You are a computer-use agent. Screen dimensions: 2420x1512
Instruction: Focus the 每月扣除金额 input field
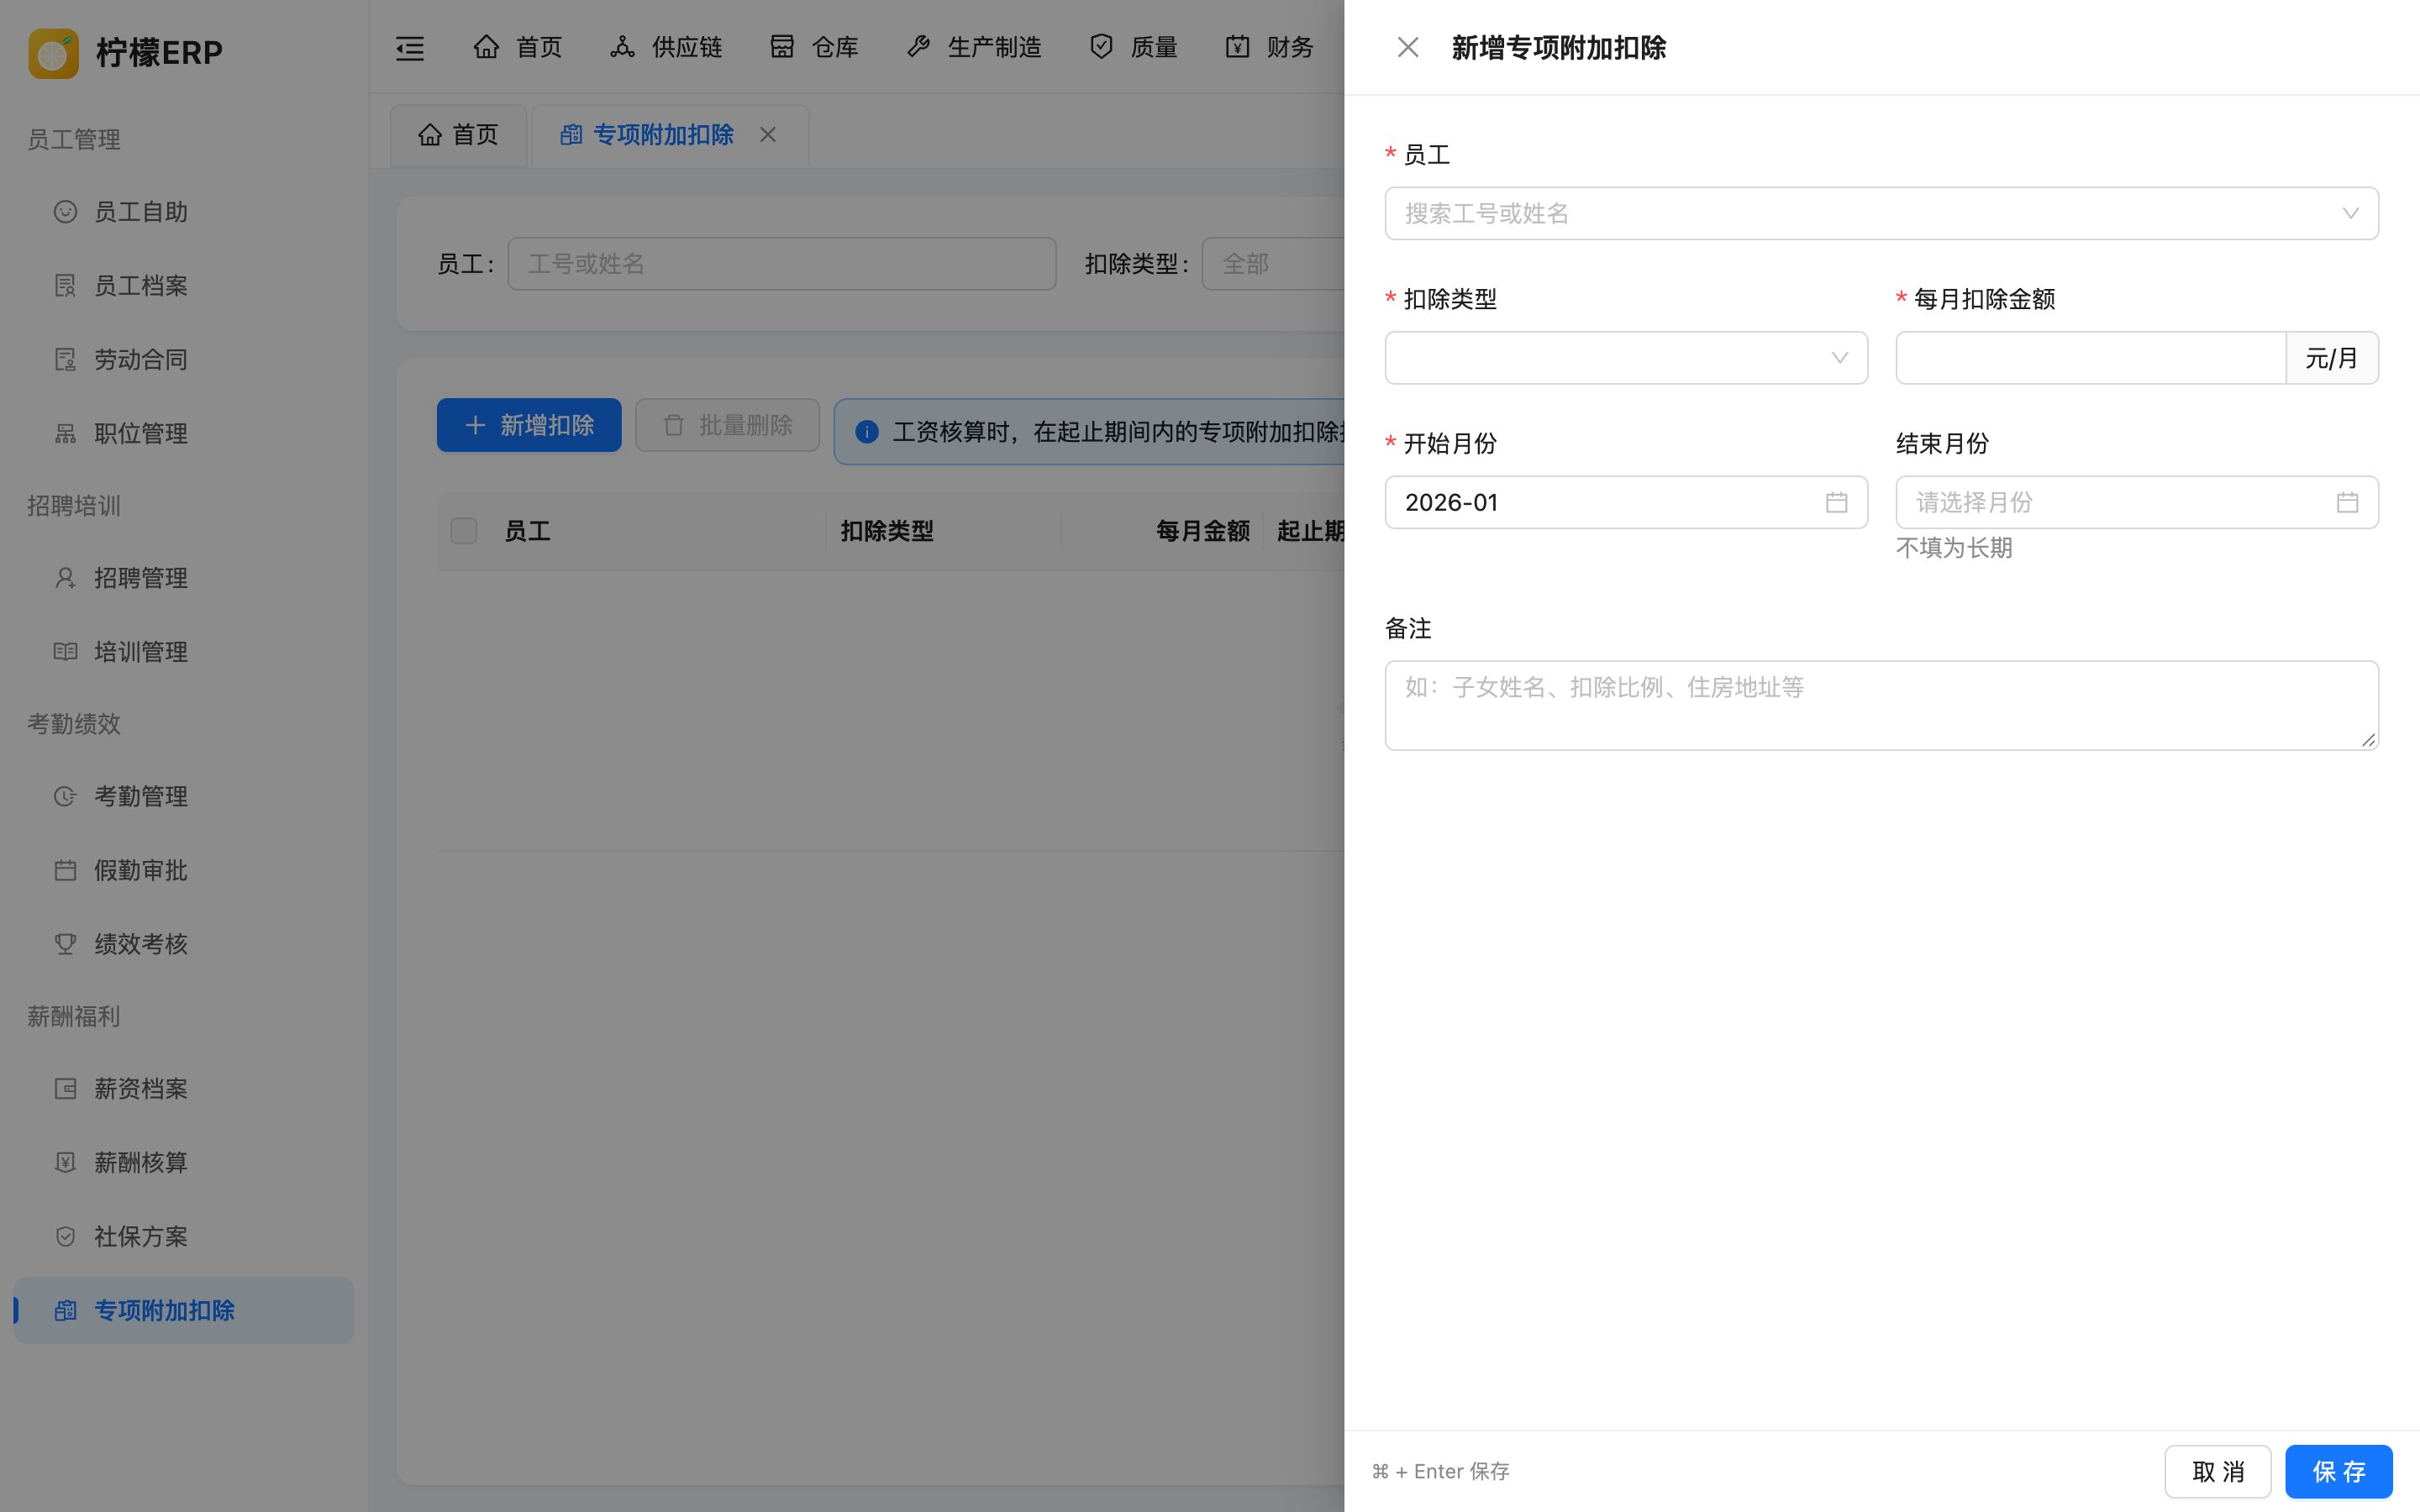(x=2090, y=358)
